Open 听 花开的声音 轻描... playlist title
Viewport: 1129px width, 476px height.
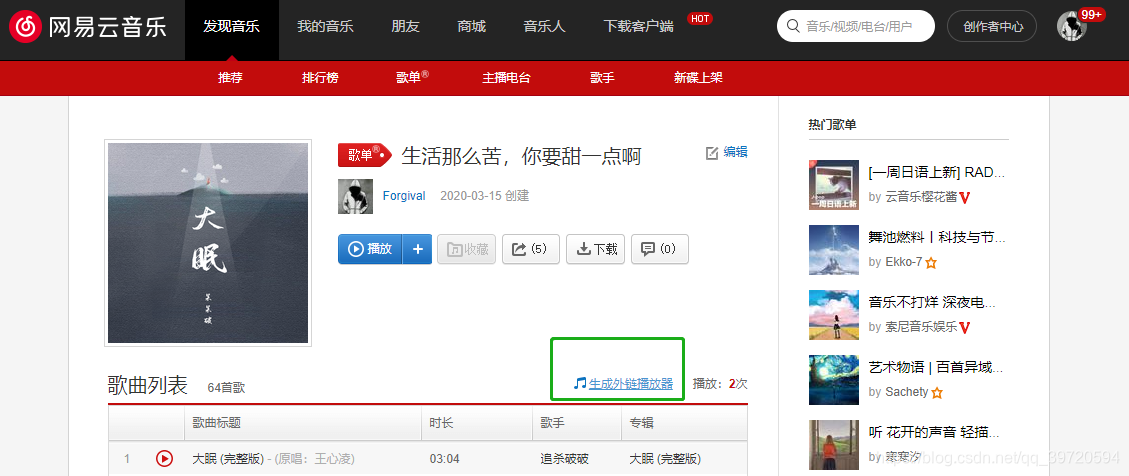(x=934, y=433)
